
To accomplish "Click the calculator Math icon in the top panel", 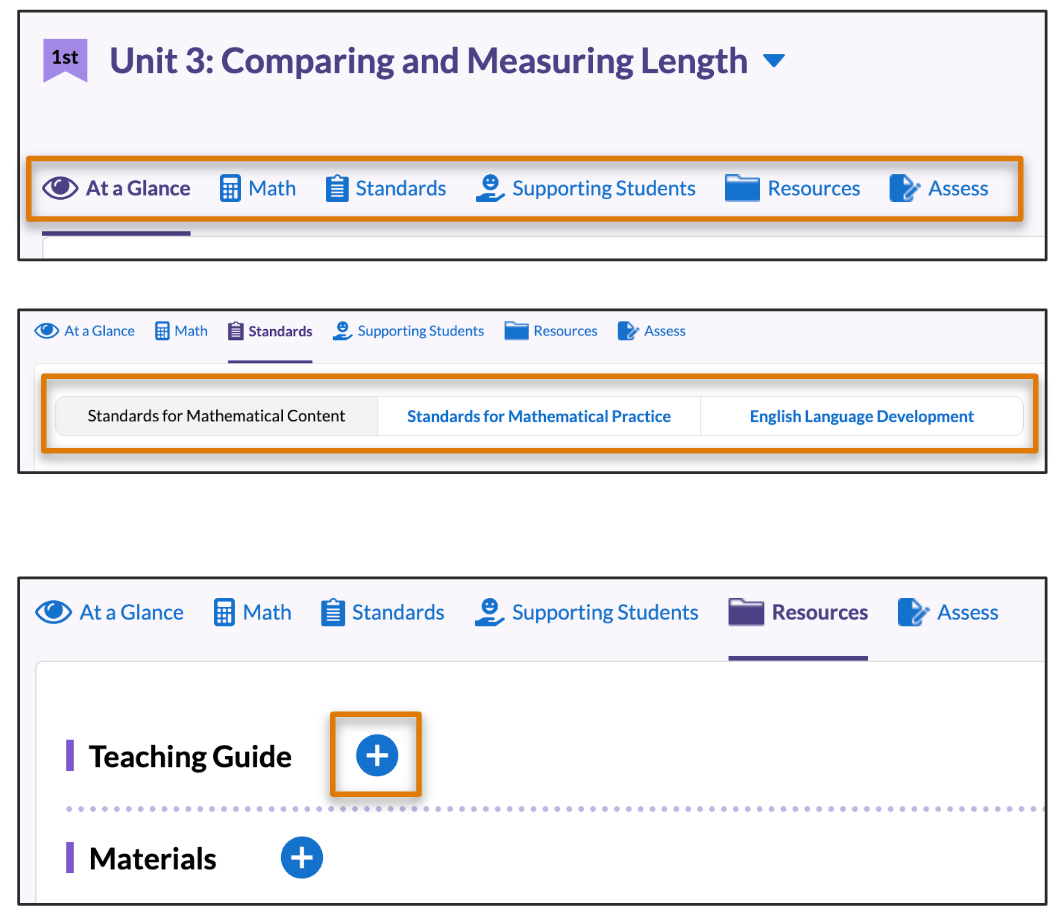I will [x=231, y=188].
